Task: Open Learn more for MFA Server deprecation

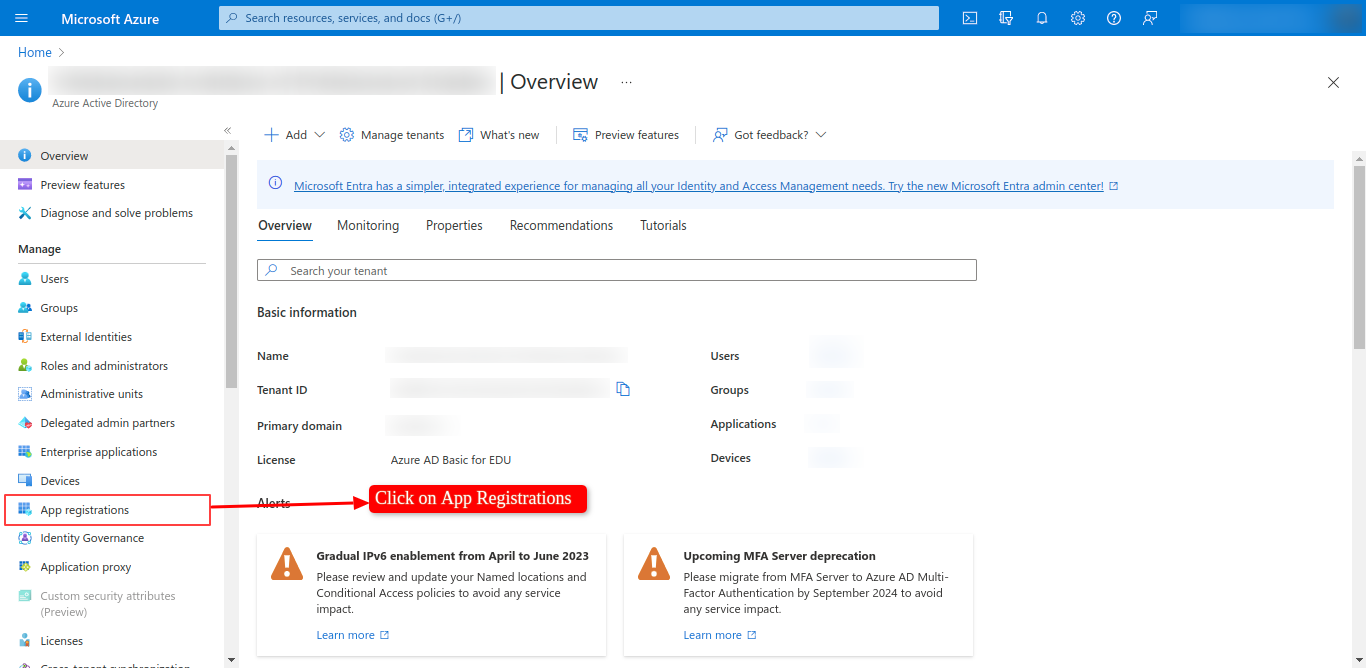Action: pos(719,635)
